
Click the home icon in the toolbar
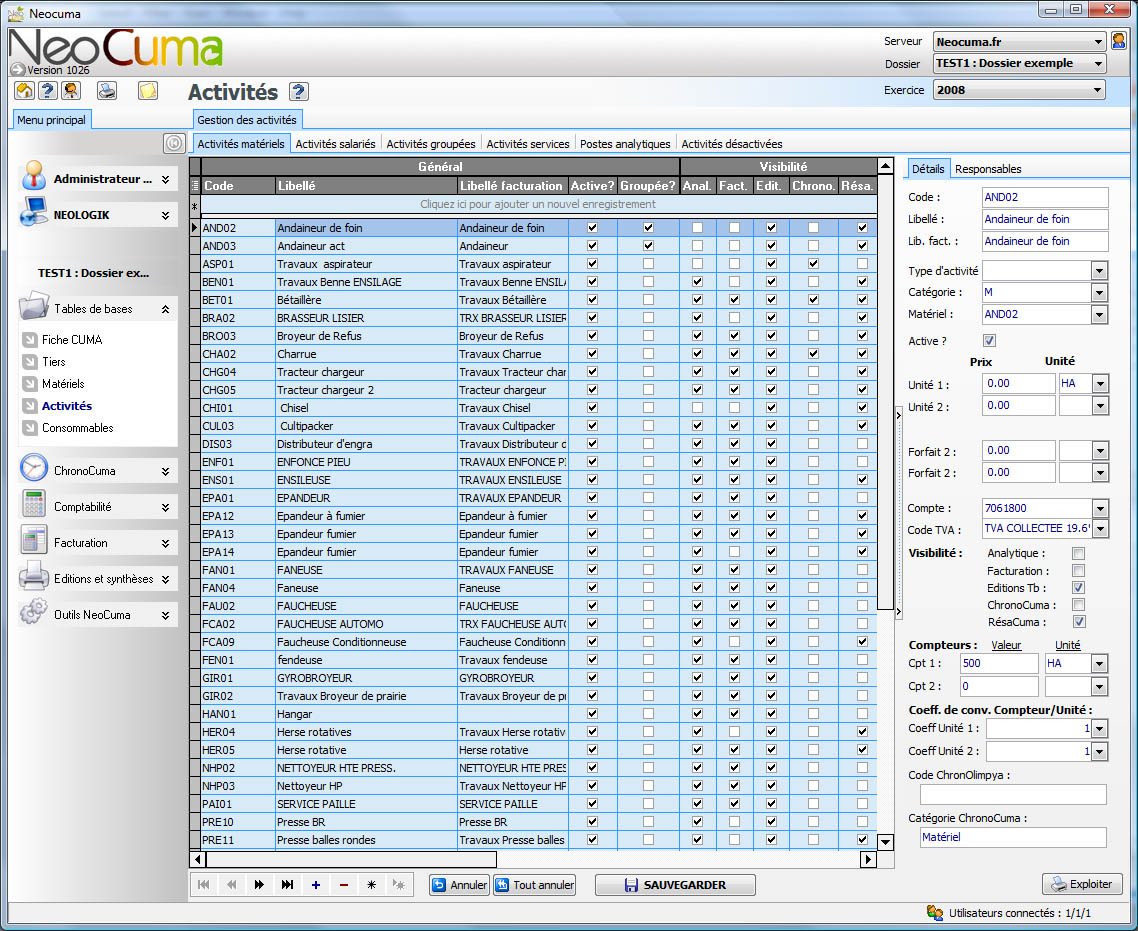coord(25,91)
